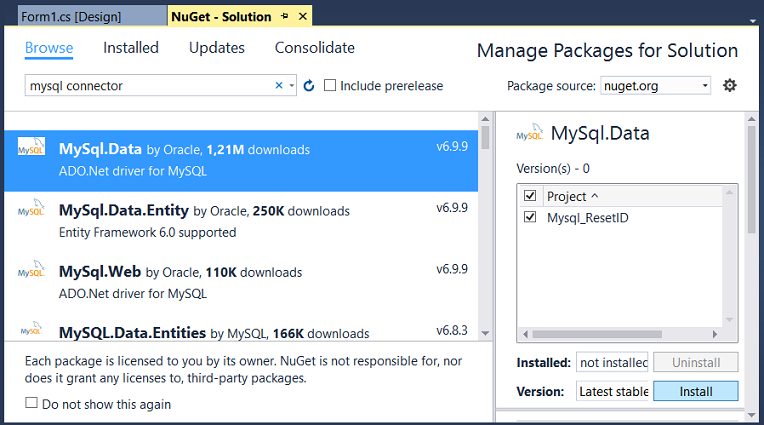
Task: Click the refresh search results icon
Action: [x=309, y=86]
